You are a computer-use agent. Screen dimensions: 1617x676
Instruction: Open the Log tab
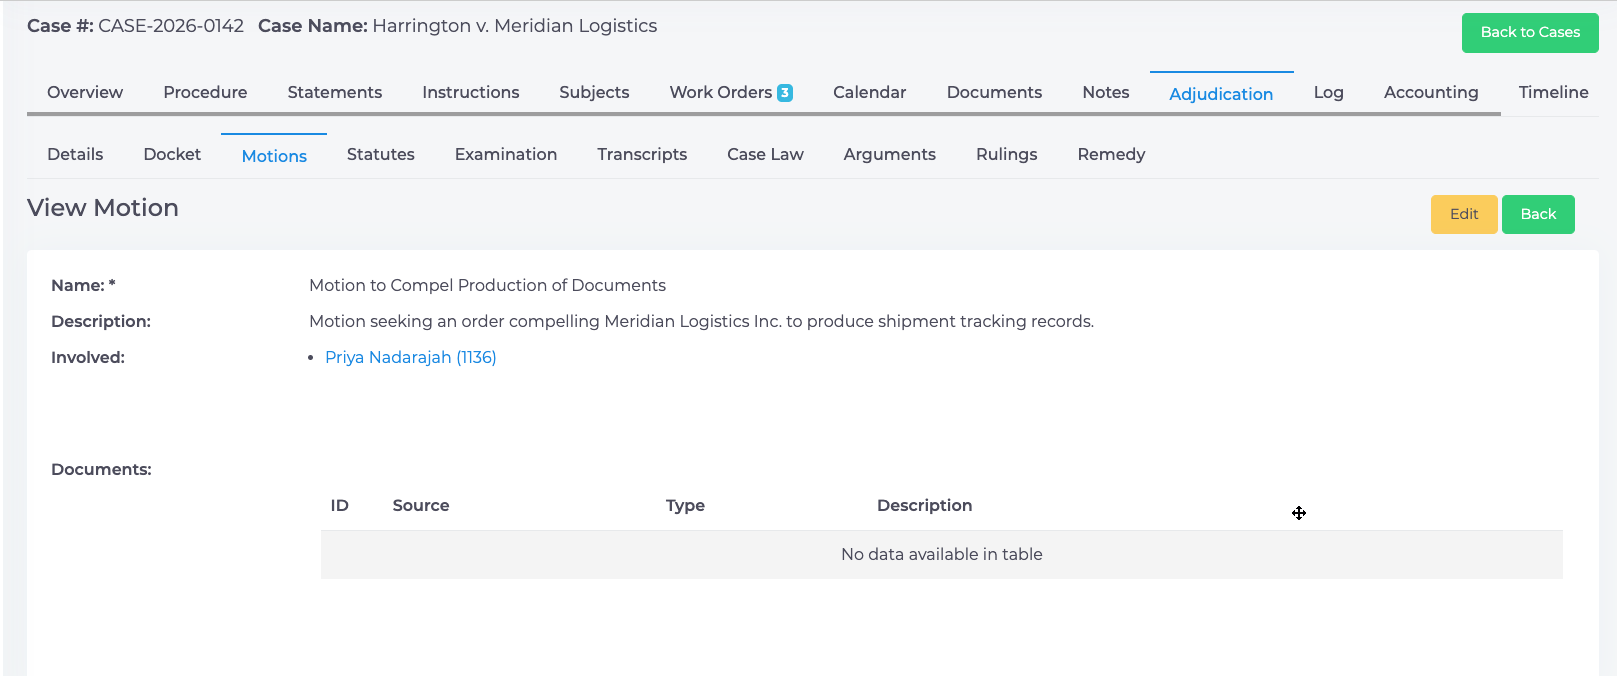[x=1328, y=92]
